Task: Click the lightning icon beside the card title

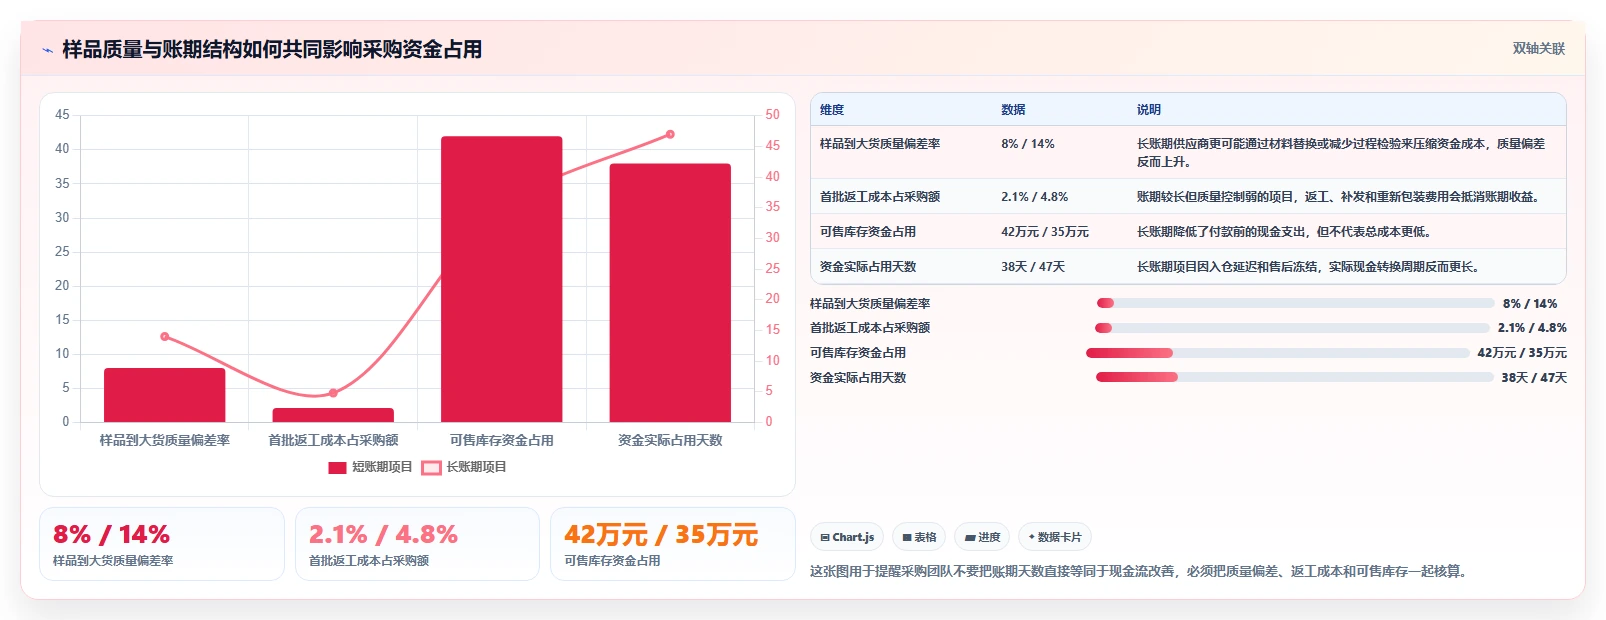Action: 47,50
